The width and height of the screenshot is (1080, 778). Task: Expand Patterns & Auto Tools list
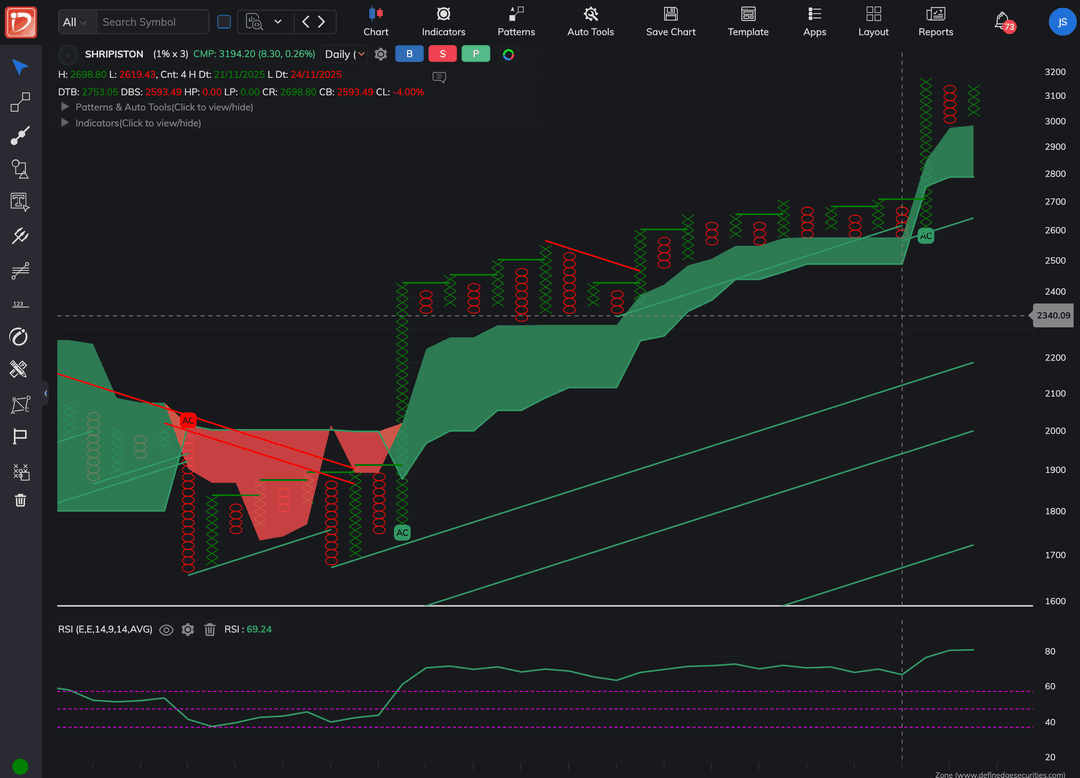(x=66, y=107)
